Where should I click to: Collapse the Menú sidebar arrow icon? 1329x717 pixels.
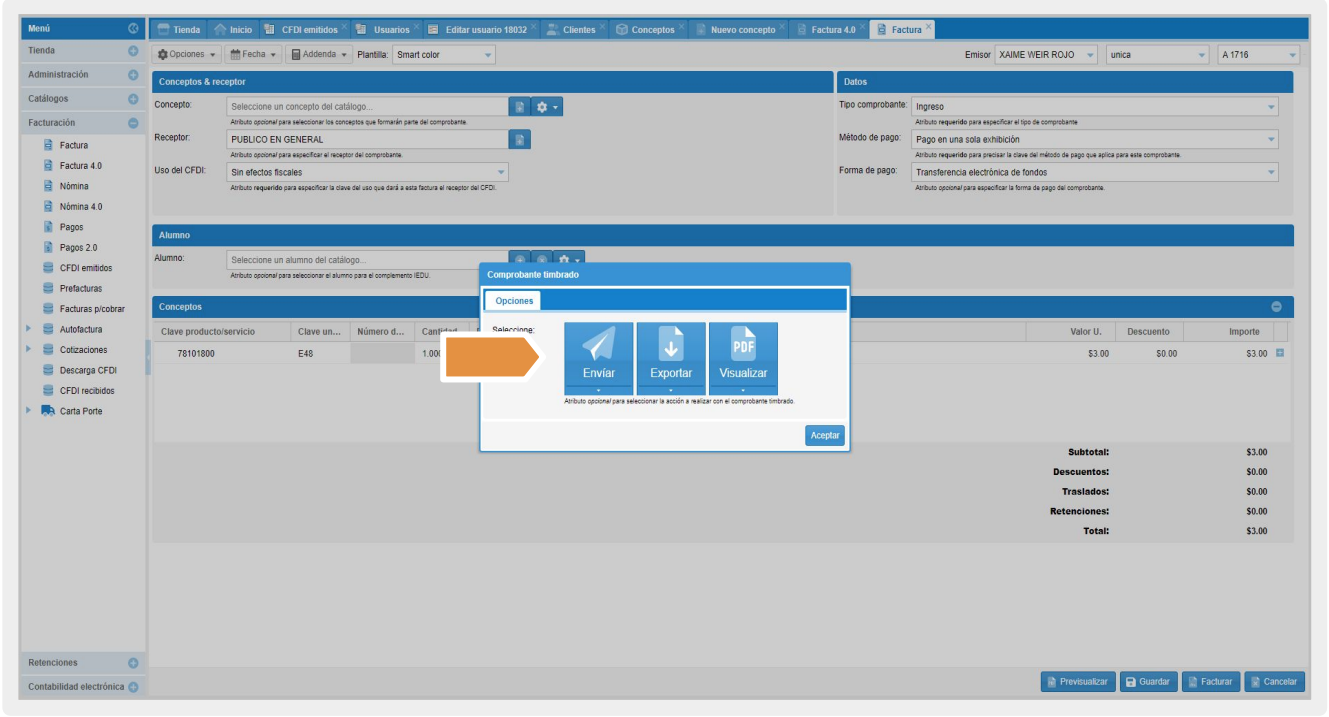133,29
